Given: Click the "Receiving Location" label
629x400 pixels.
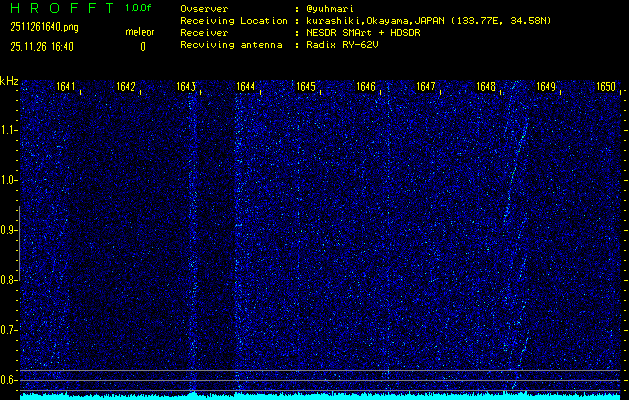Looking at the screenshot, I should click(x=234, y=21).
